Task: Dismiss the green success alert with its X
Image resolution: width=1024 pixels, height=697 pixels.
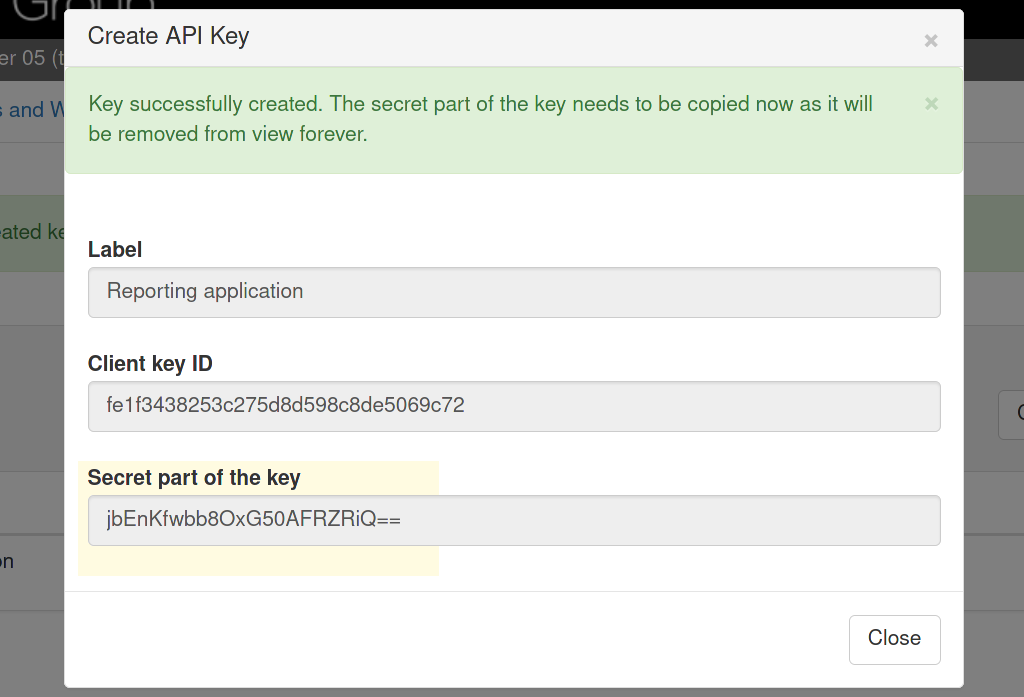Action: click(930, 103)
